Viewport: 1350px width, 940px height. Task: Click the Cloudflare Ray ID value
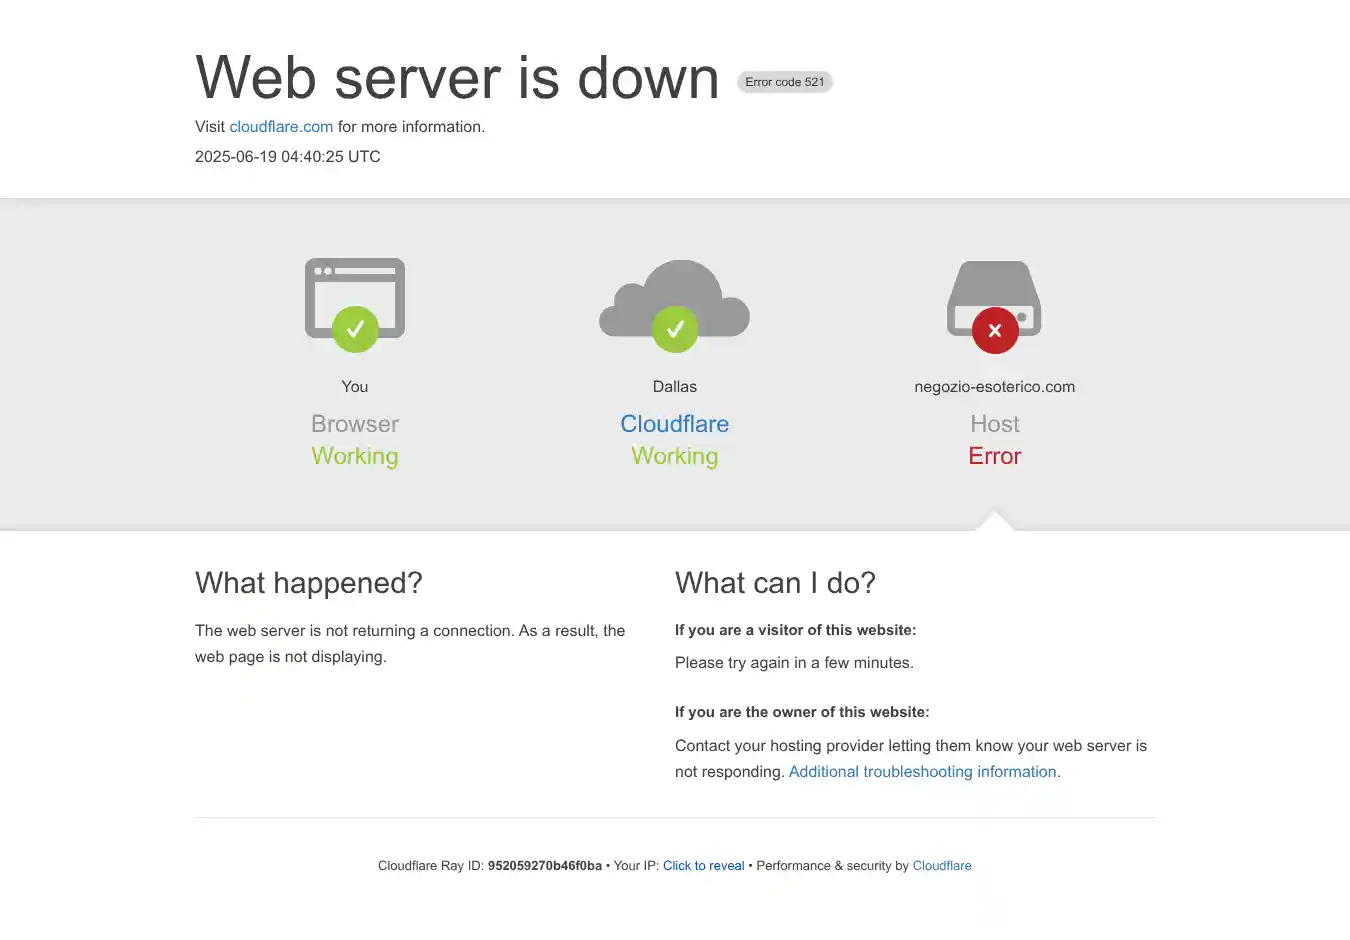[545, 866]
